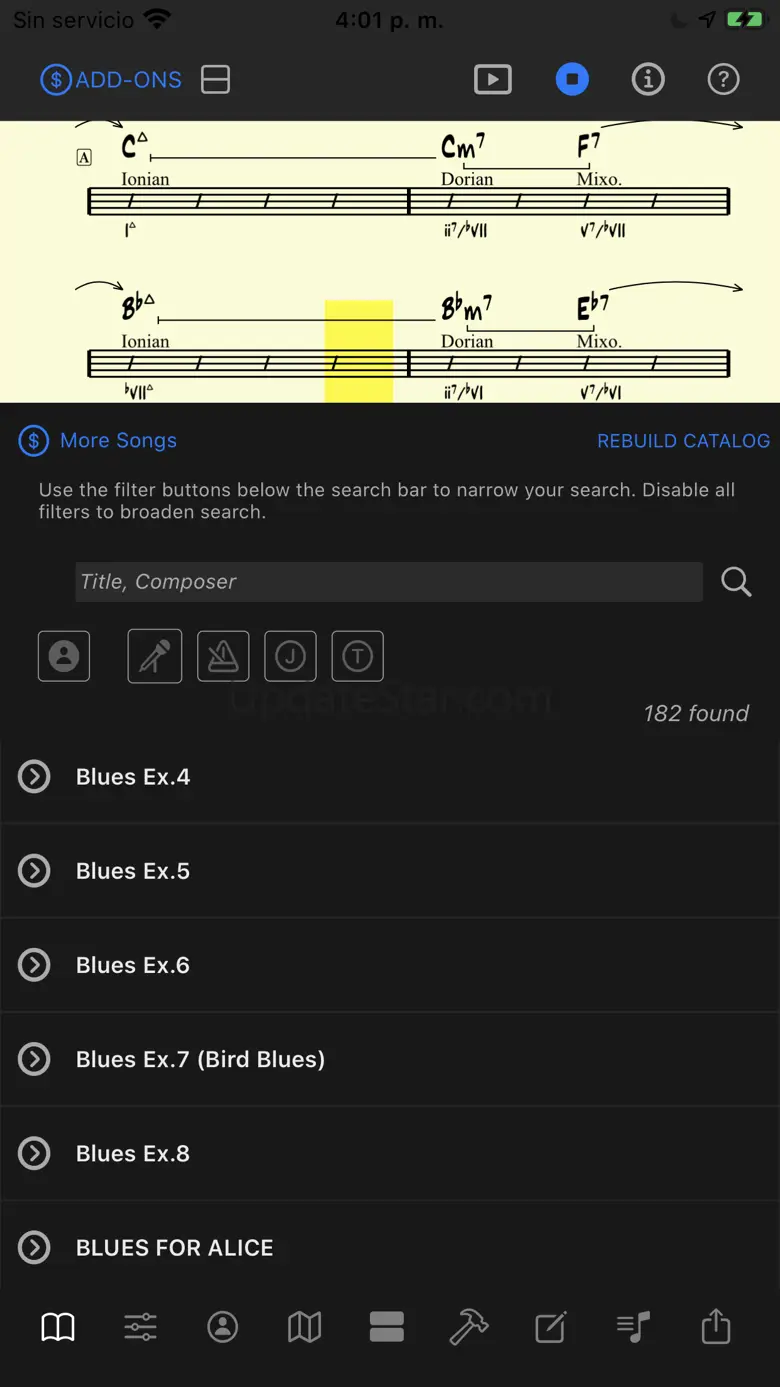Expand the BLUES FOR ALICE entry

pyautogui.click(x=35, y=1247)
